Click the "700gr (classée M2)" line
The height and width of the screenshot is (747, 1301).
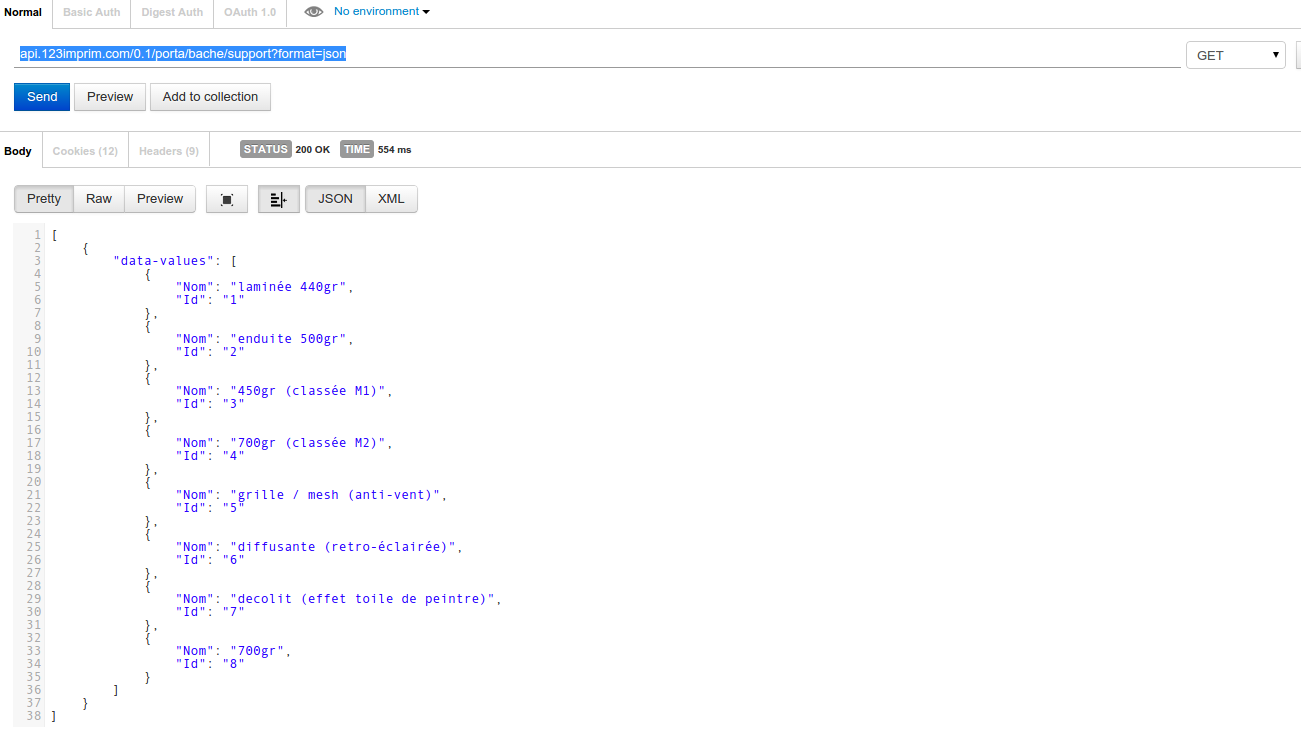284,443
